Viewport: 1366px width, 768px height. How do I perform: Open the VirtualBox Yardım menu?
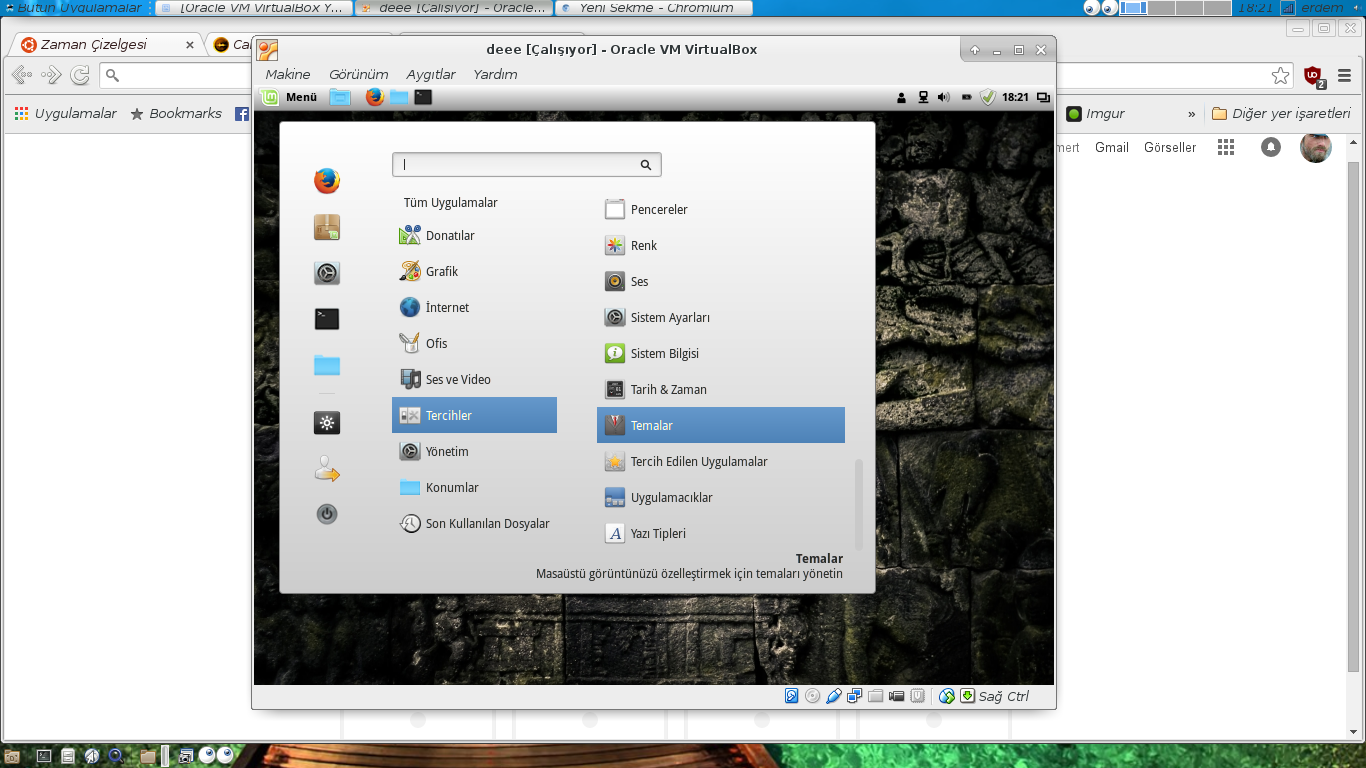point(495,74)
